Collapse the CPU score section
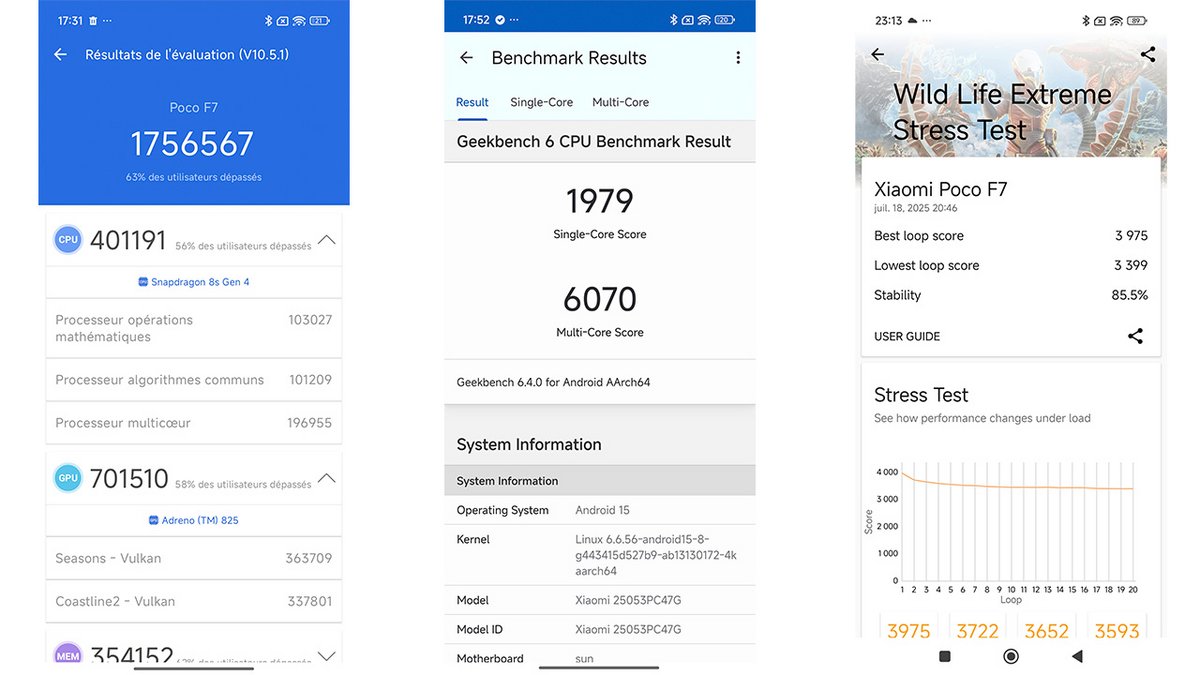Screen dimensions: 1200x675 pos(326,240)
